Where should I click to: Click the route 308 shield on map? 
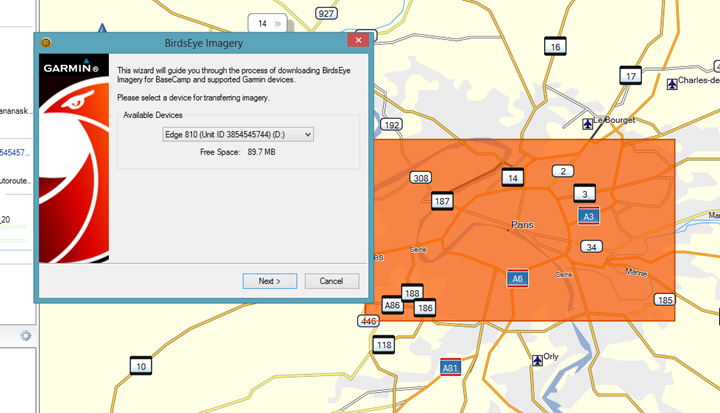pyautogui.click(x=421, y=178)
